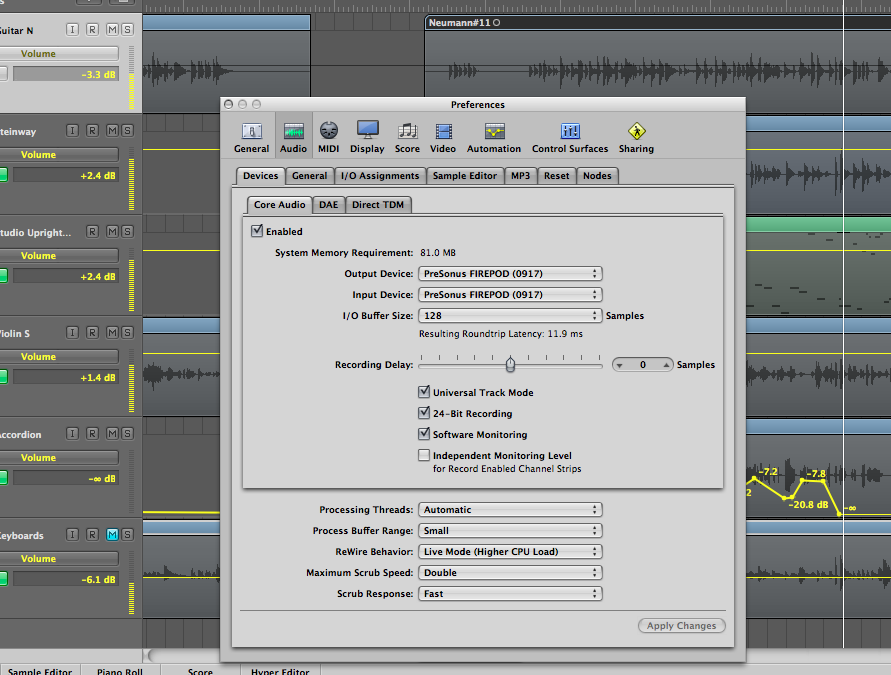
Task: Toggle input monitoring on Violin S track
Action: tap(72, 332)
